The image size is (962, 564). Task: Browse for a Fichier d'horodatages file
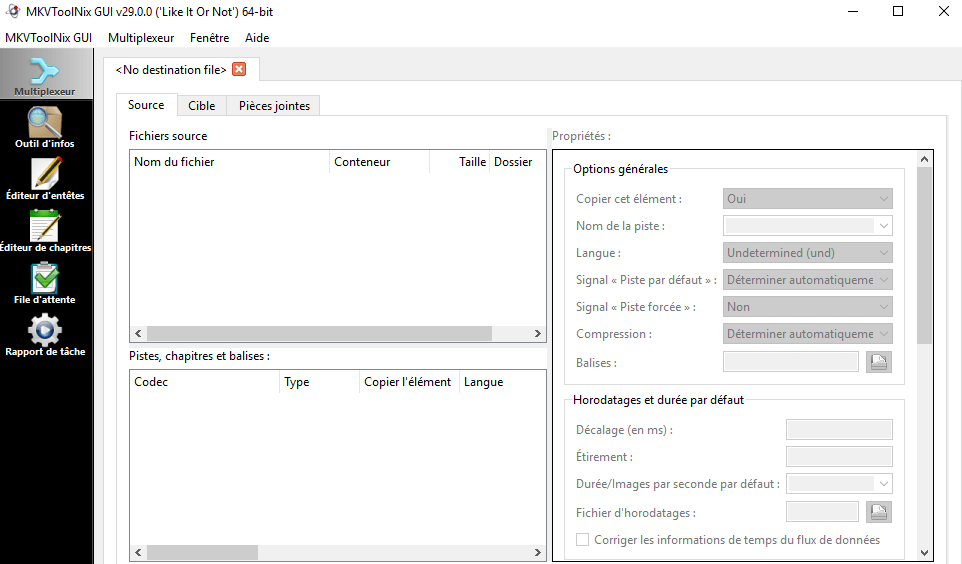click(x=879, y=512)
